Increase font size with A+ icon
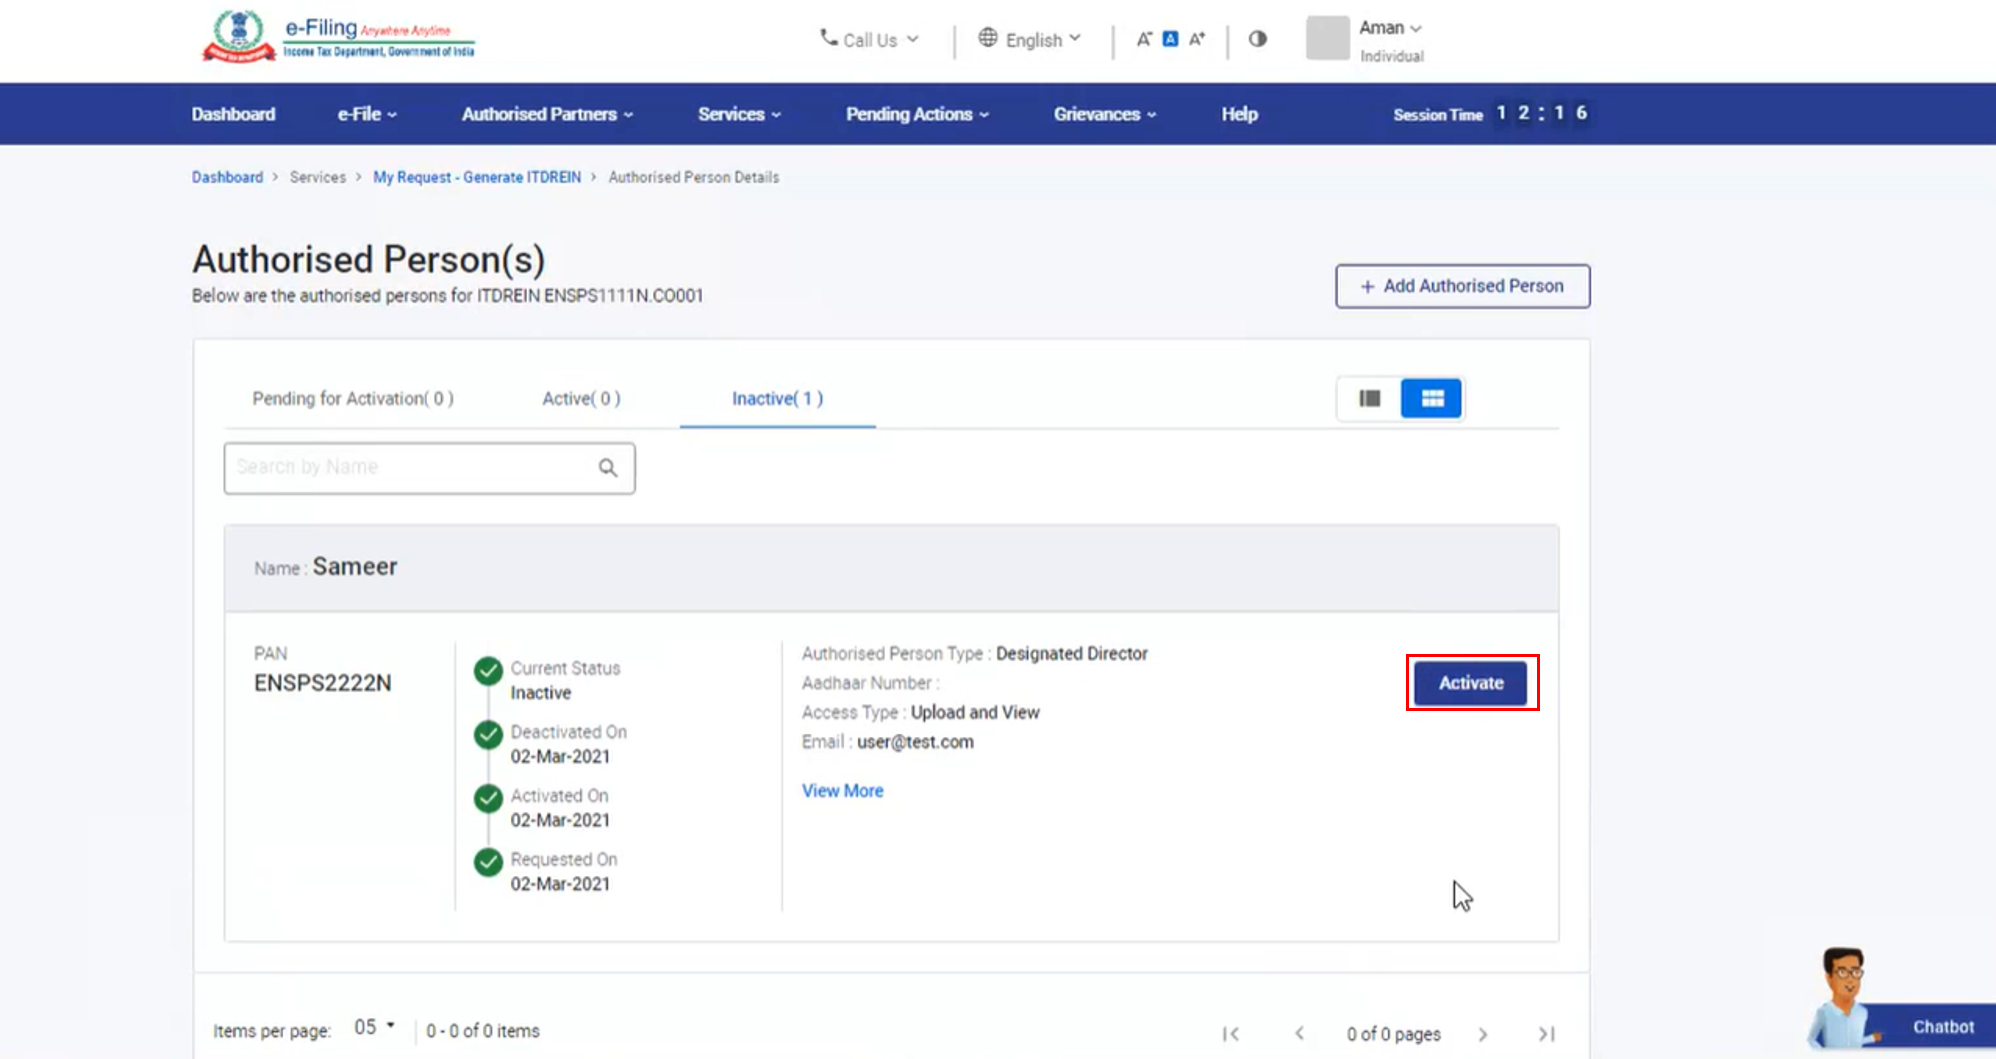Image resolution: width=1996 pixels, height=1059 pixels. coord(1197,39)
